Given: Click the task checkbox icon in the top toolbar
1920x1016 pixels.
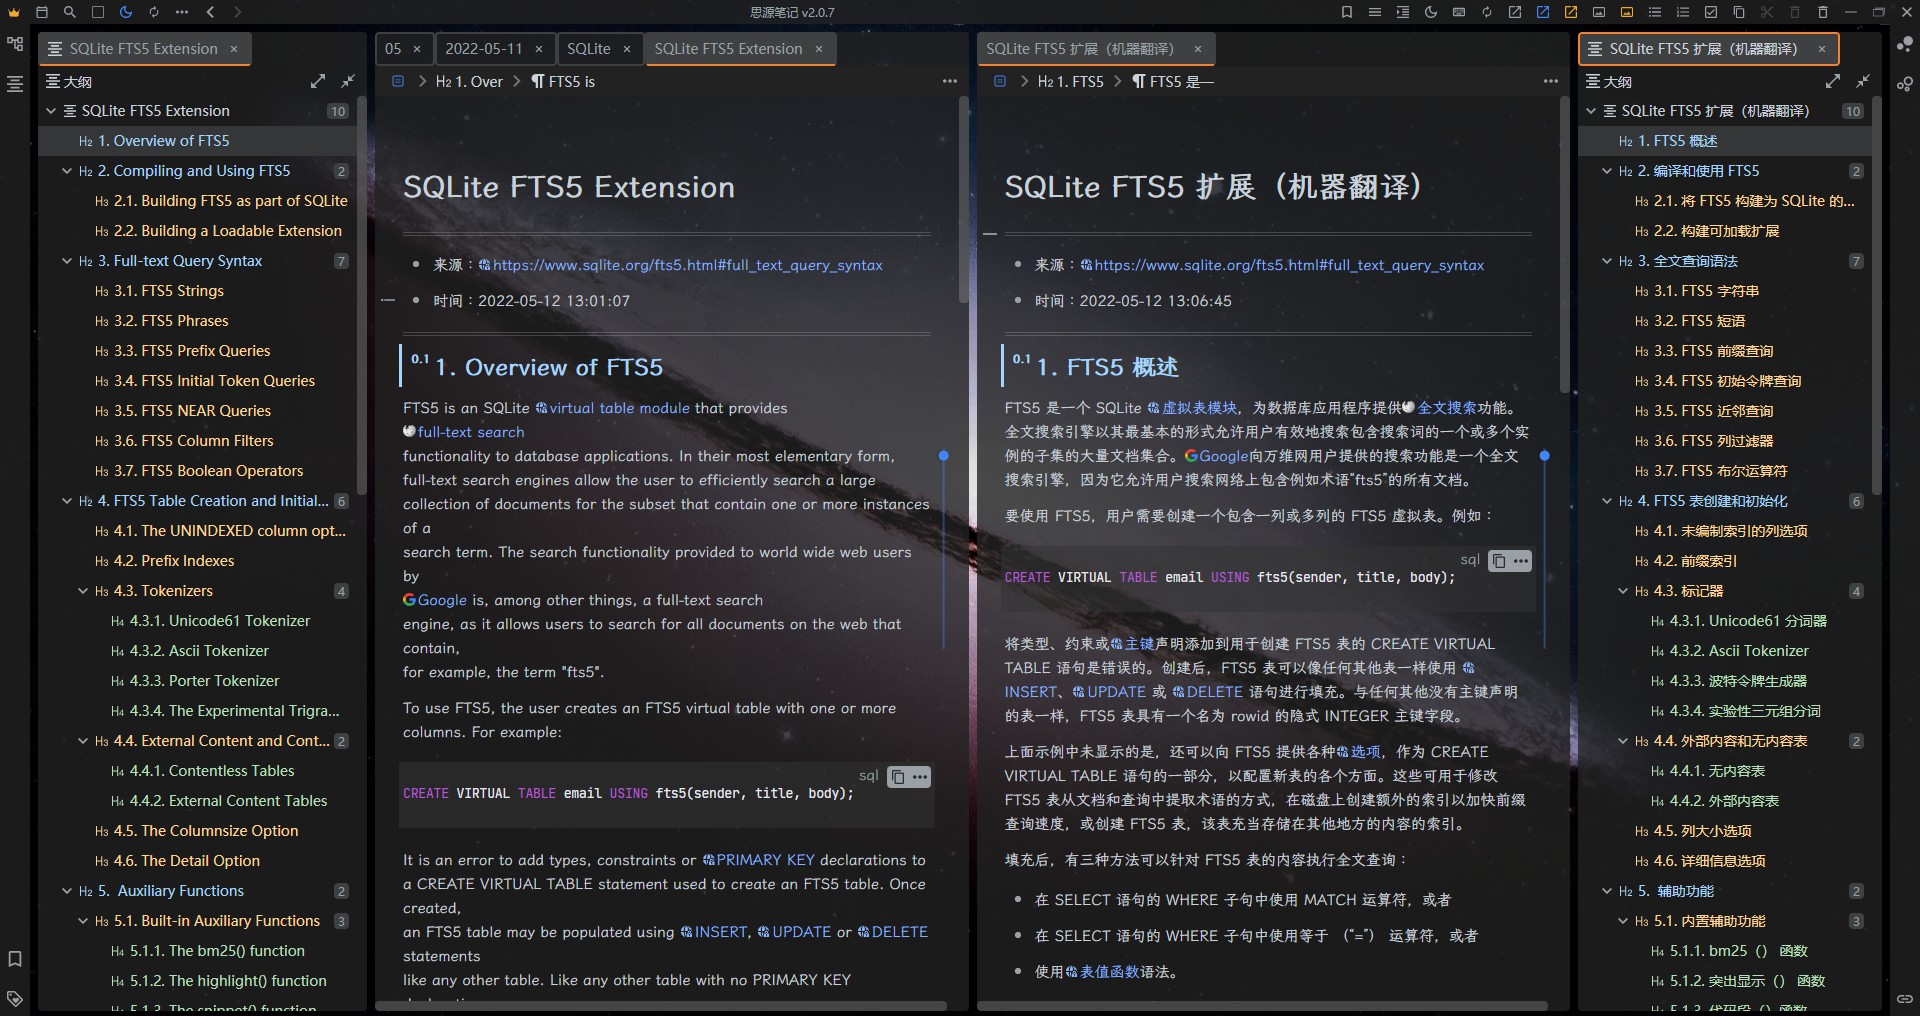Looking at the screenshot, I should (x=1711, y=12).
